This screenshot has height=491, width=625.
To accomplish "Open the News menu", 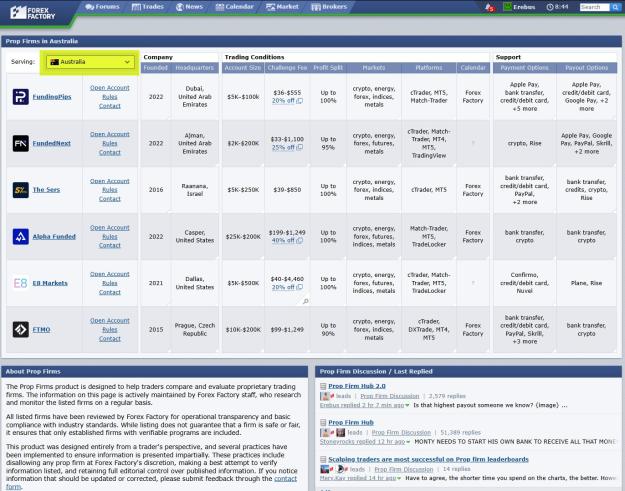I will tap(189, 7).
